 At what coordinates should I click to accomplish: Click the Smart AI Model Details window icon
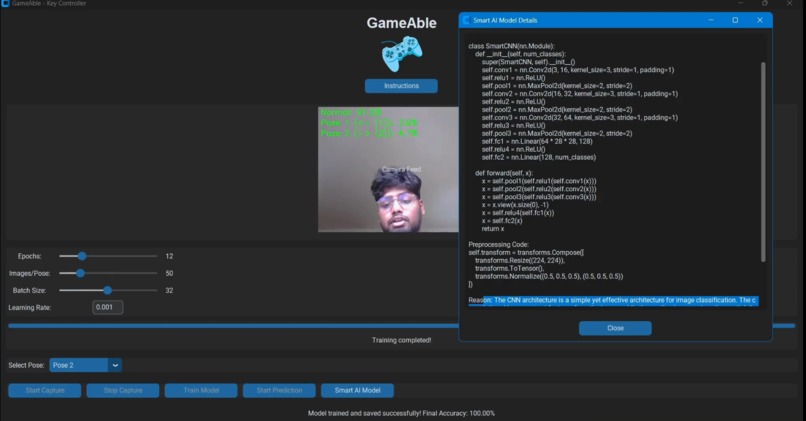[x=466, y=20]
